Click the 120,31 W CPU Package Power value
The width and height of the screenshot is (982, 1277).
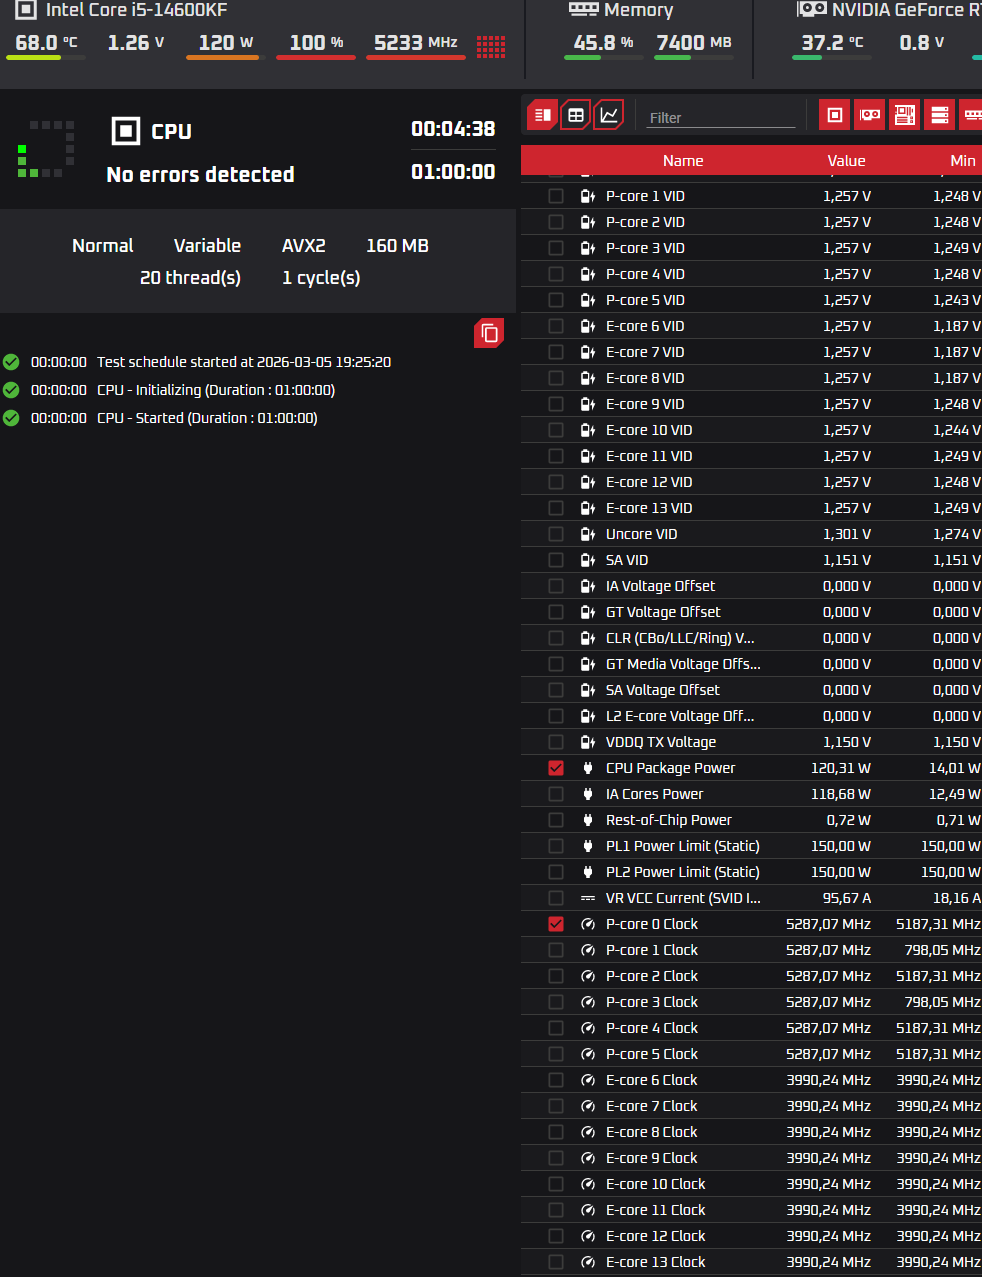(x=841, y=768)
